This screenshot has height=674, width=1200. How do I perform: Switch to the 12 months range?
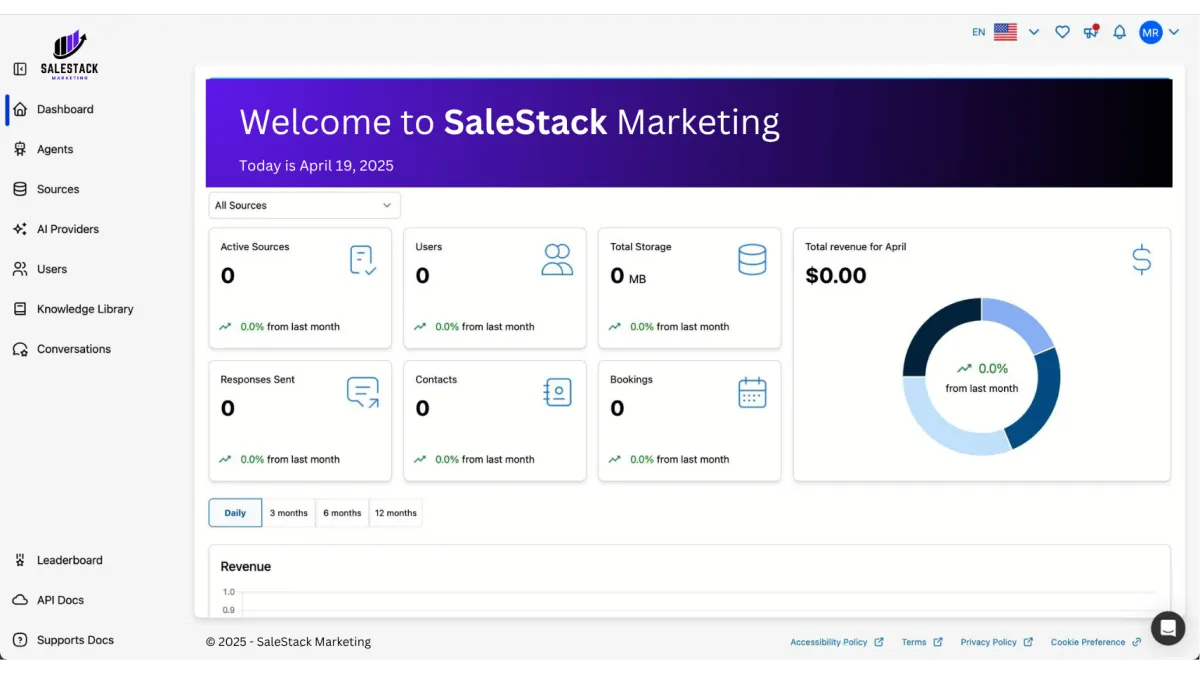pos(395,513)
